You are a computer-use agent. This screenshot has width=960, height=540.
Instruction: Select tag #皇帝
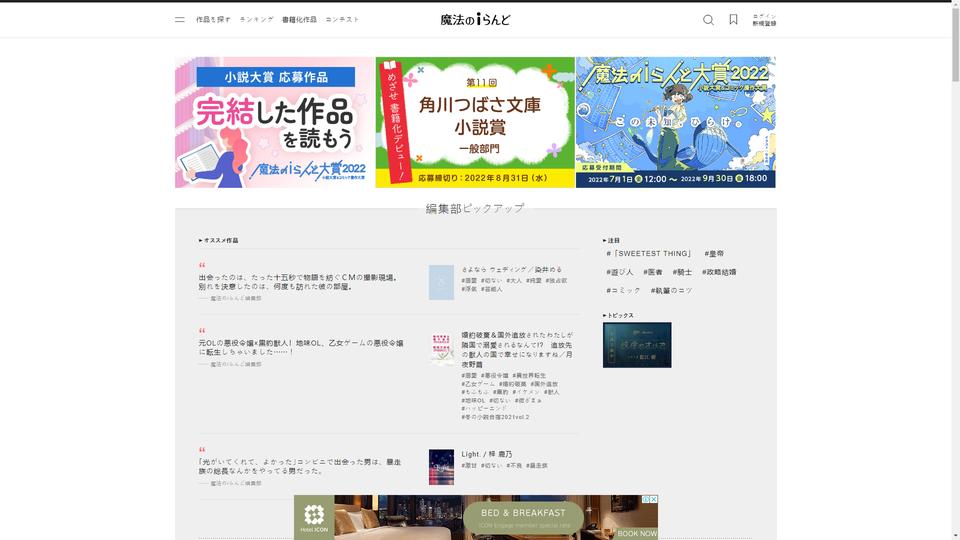(714, 253)
